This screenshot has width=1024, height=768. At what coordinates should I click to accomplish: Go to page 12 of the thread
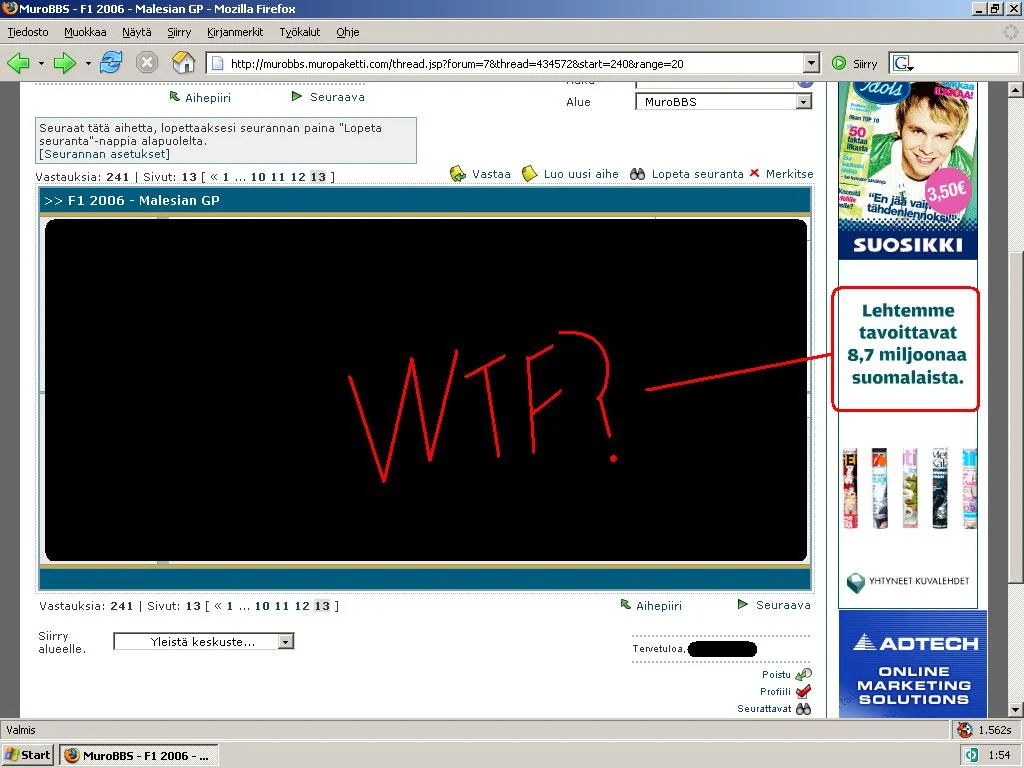[298, 177]
